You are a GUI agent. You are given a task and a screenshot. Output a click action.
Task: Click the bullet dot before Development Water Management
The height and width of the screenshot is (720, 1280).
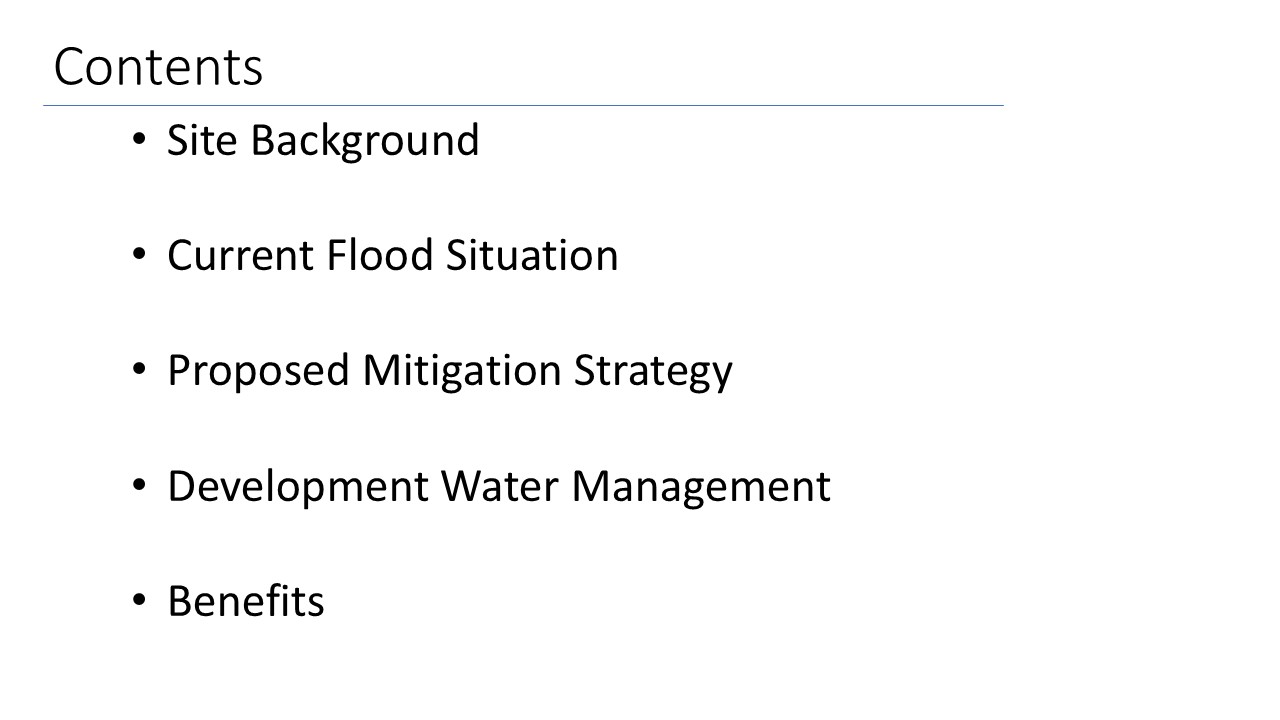pyautogui.click(x=139, y=487)
